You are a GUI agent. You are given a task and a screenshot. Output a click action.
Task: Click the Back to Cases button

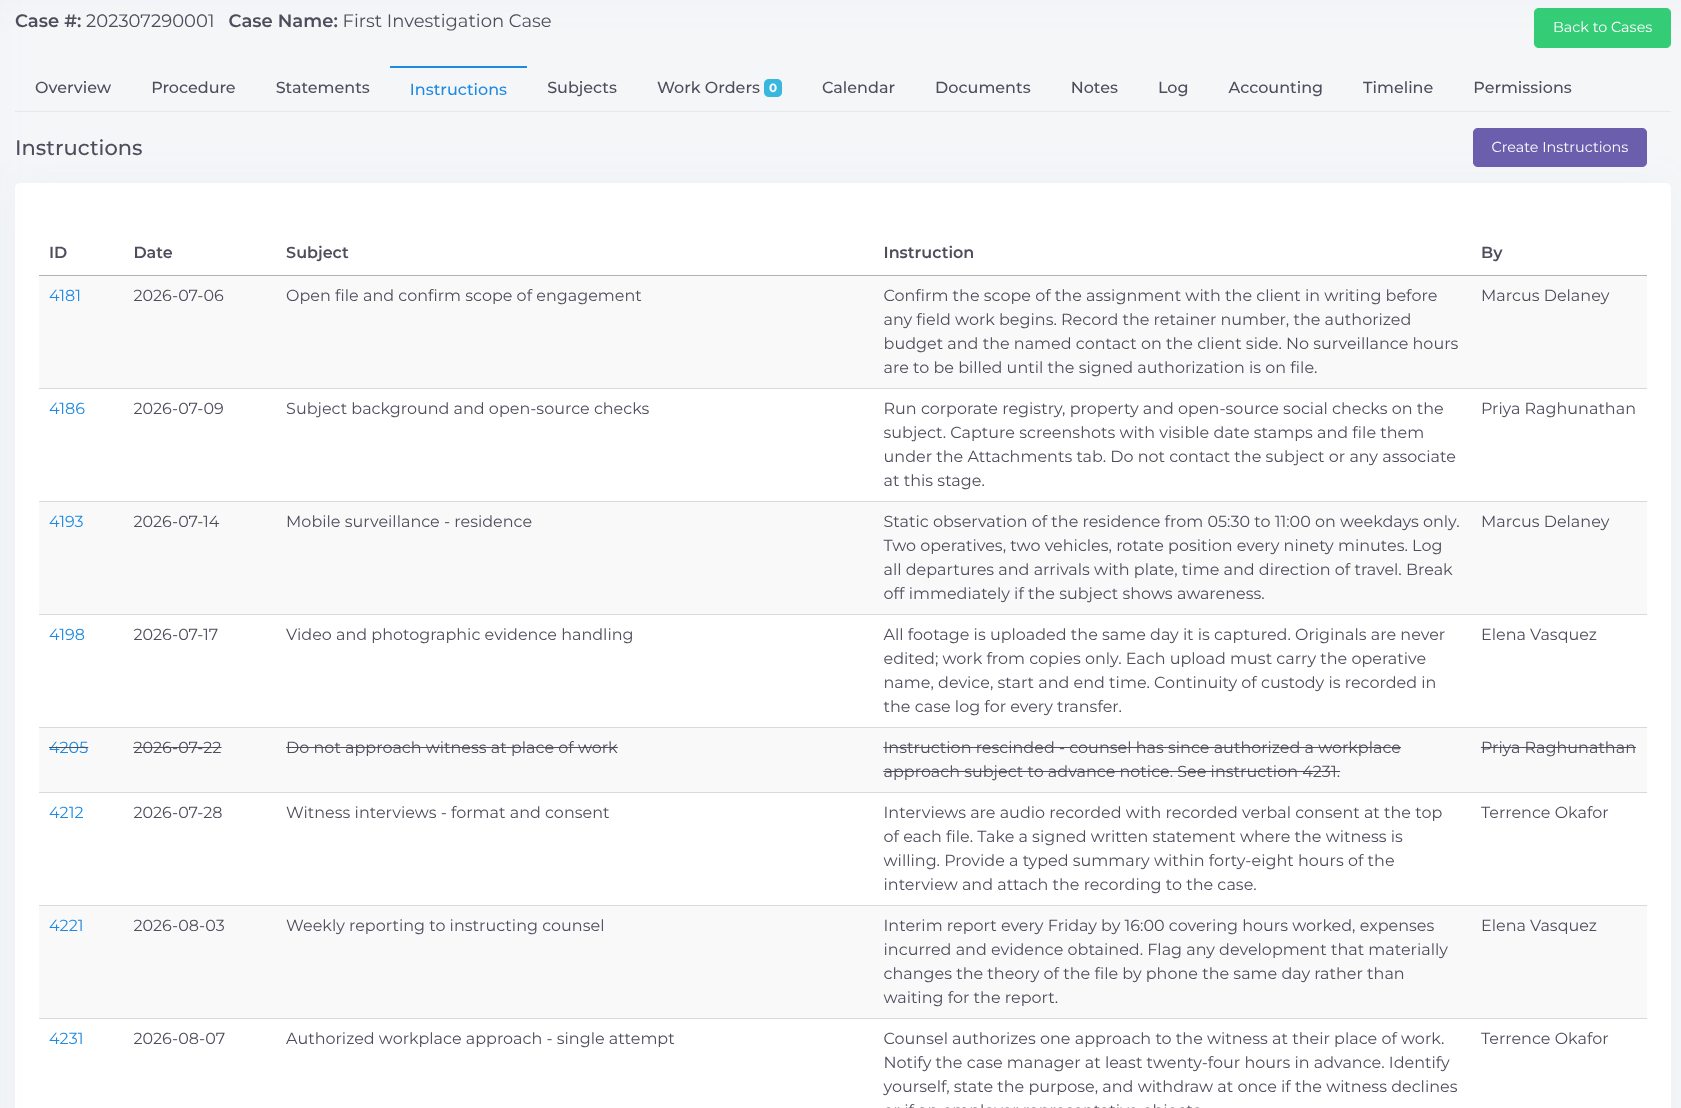point(1602,28)
